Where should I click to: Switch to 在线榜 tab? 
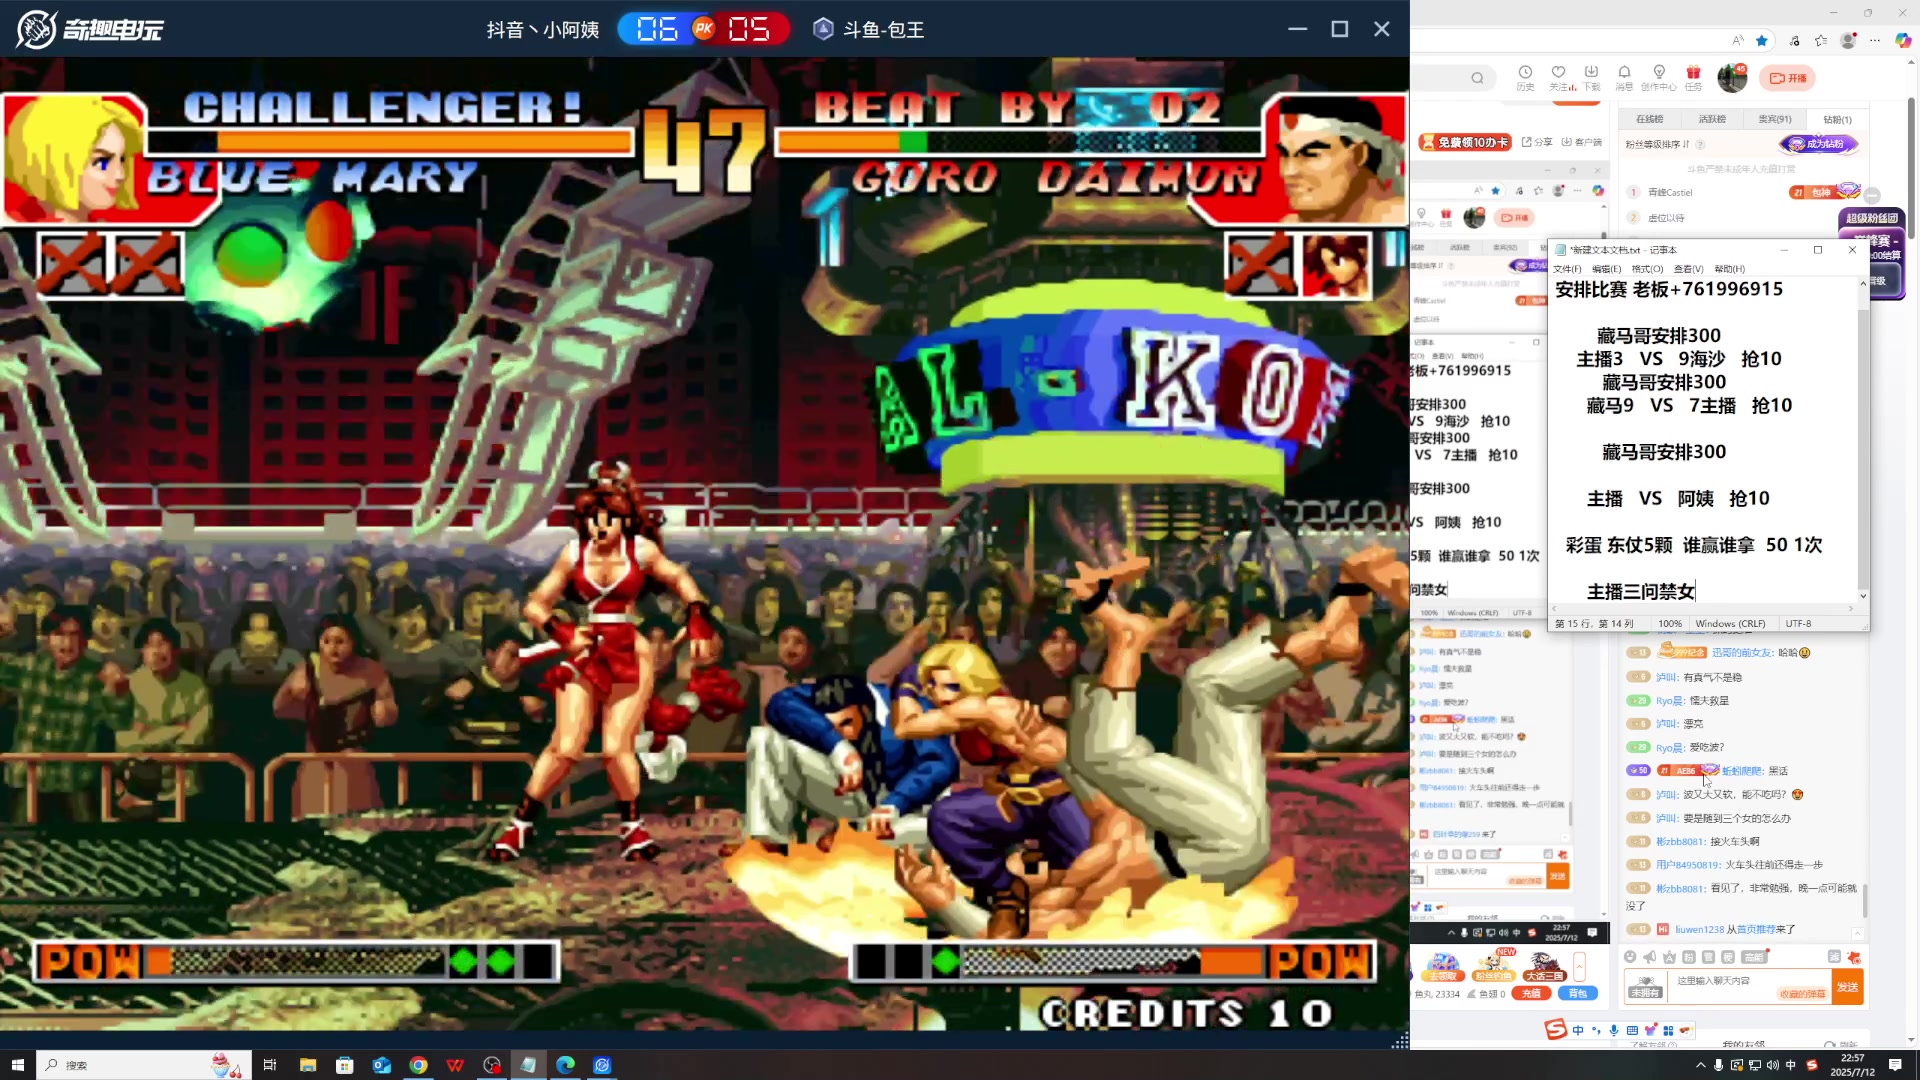tap(1649, 119)
